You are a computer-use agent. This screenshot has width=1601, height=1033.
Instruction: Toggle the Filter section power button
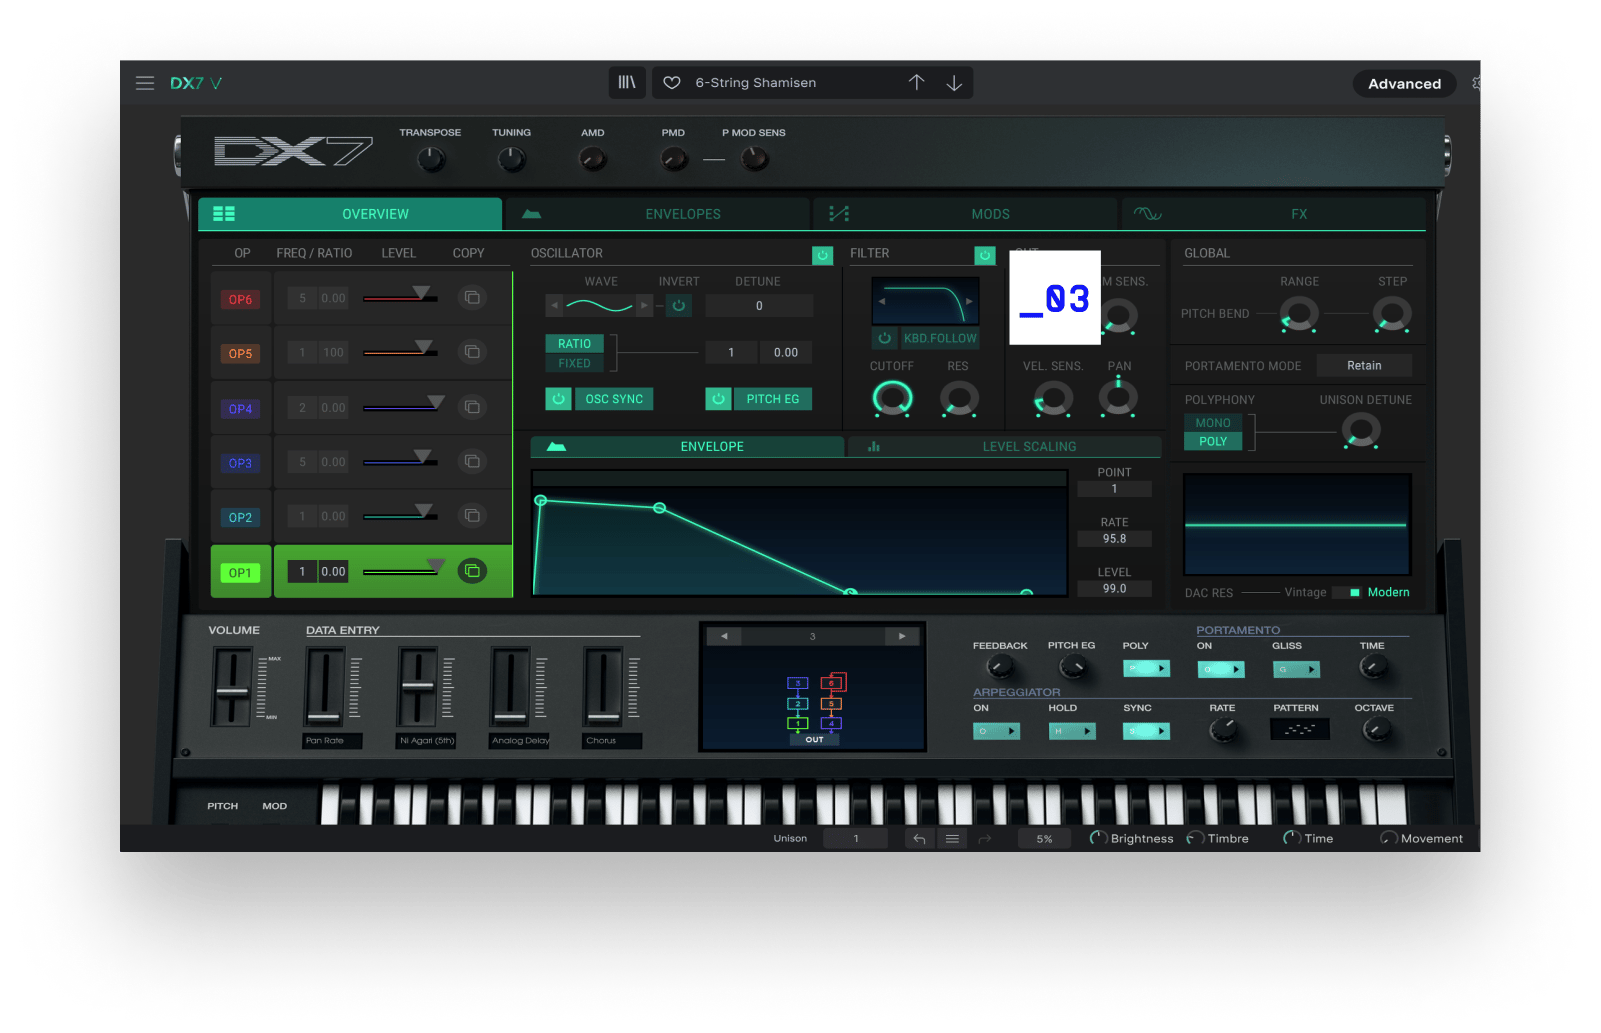click(x=985, y=255)
